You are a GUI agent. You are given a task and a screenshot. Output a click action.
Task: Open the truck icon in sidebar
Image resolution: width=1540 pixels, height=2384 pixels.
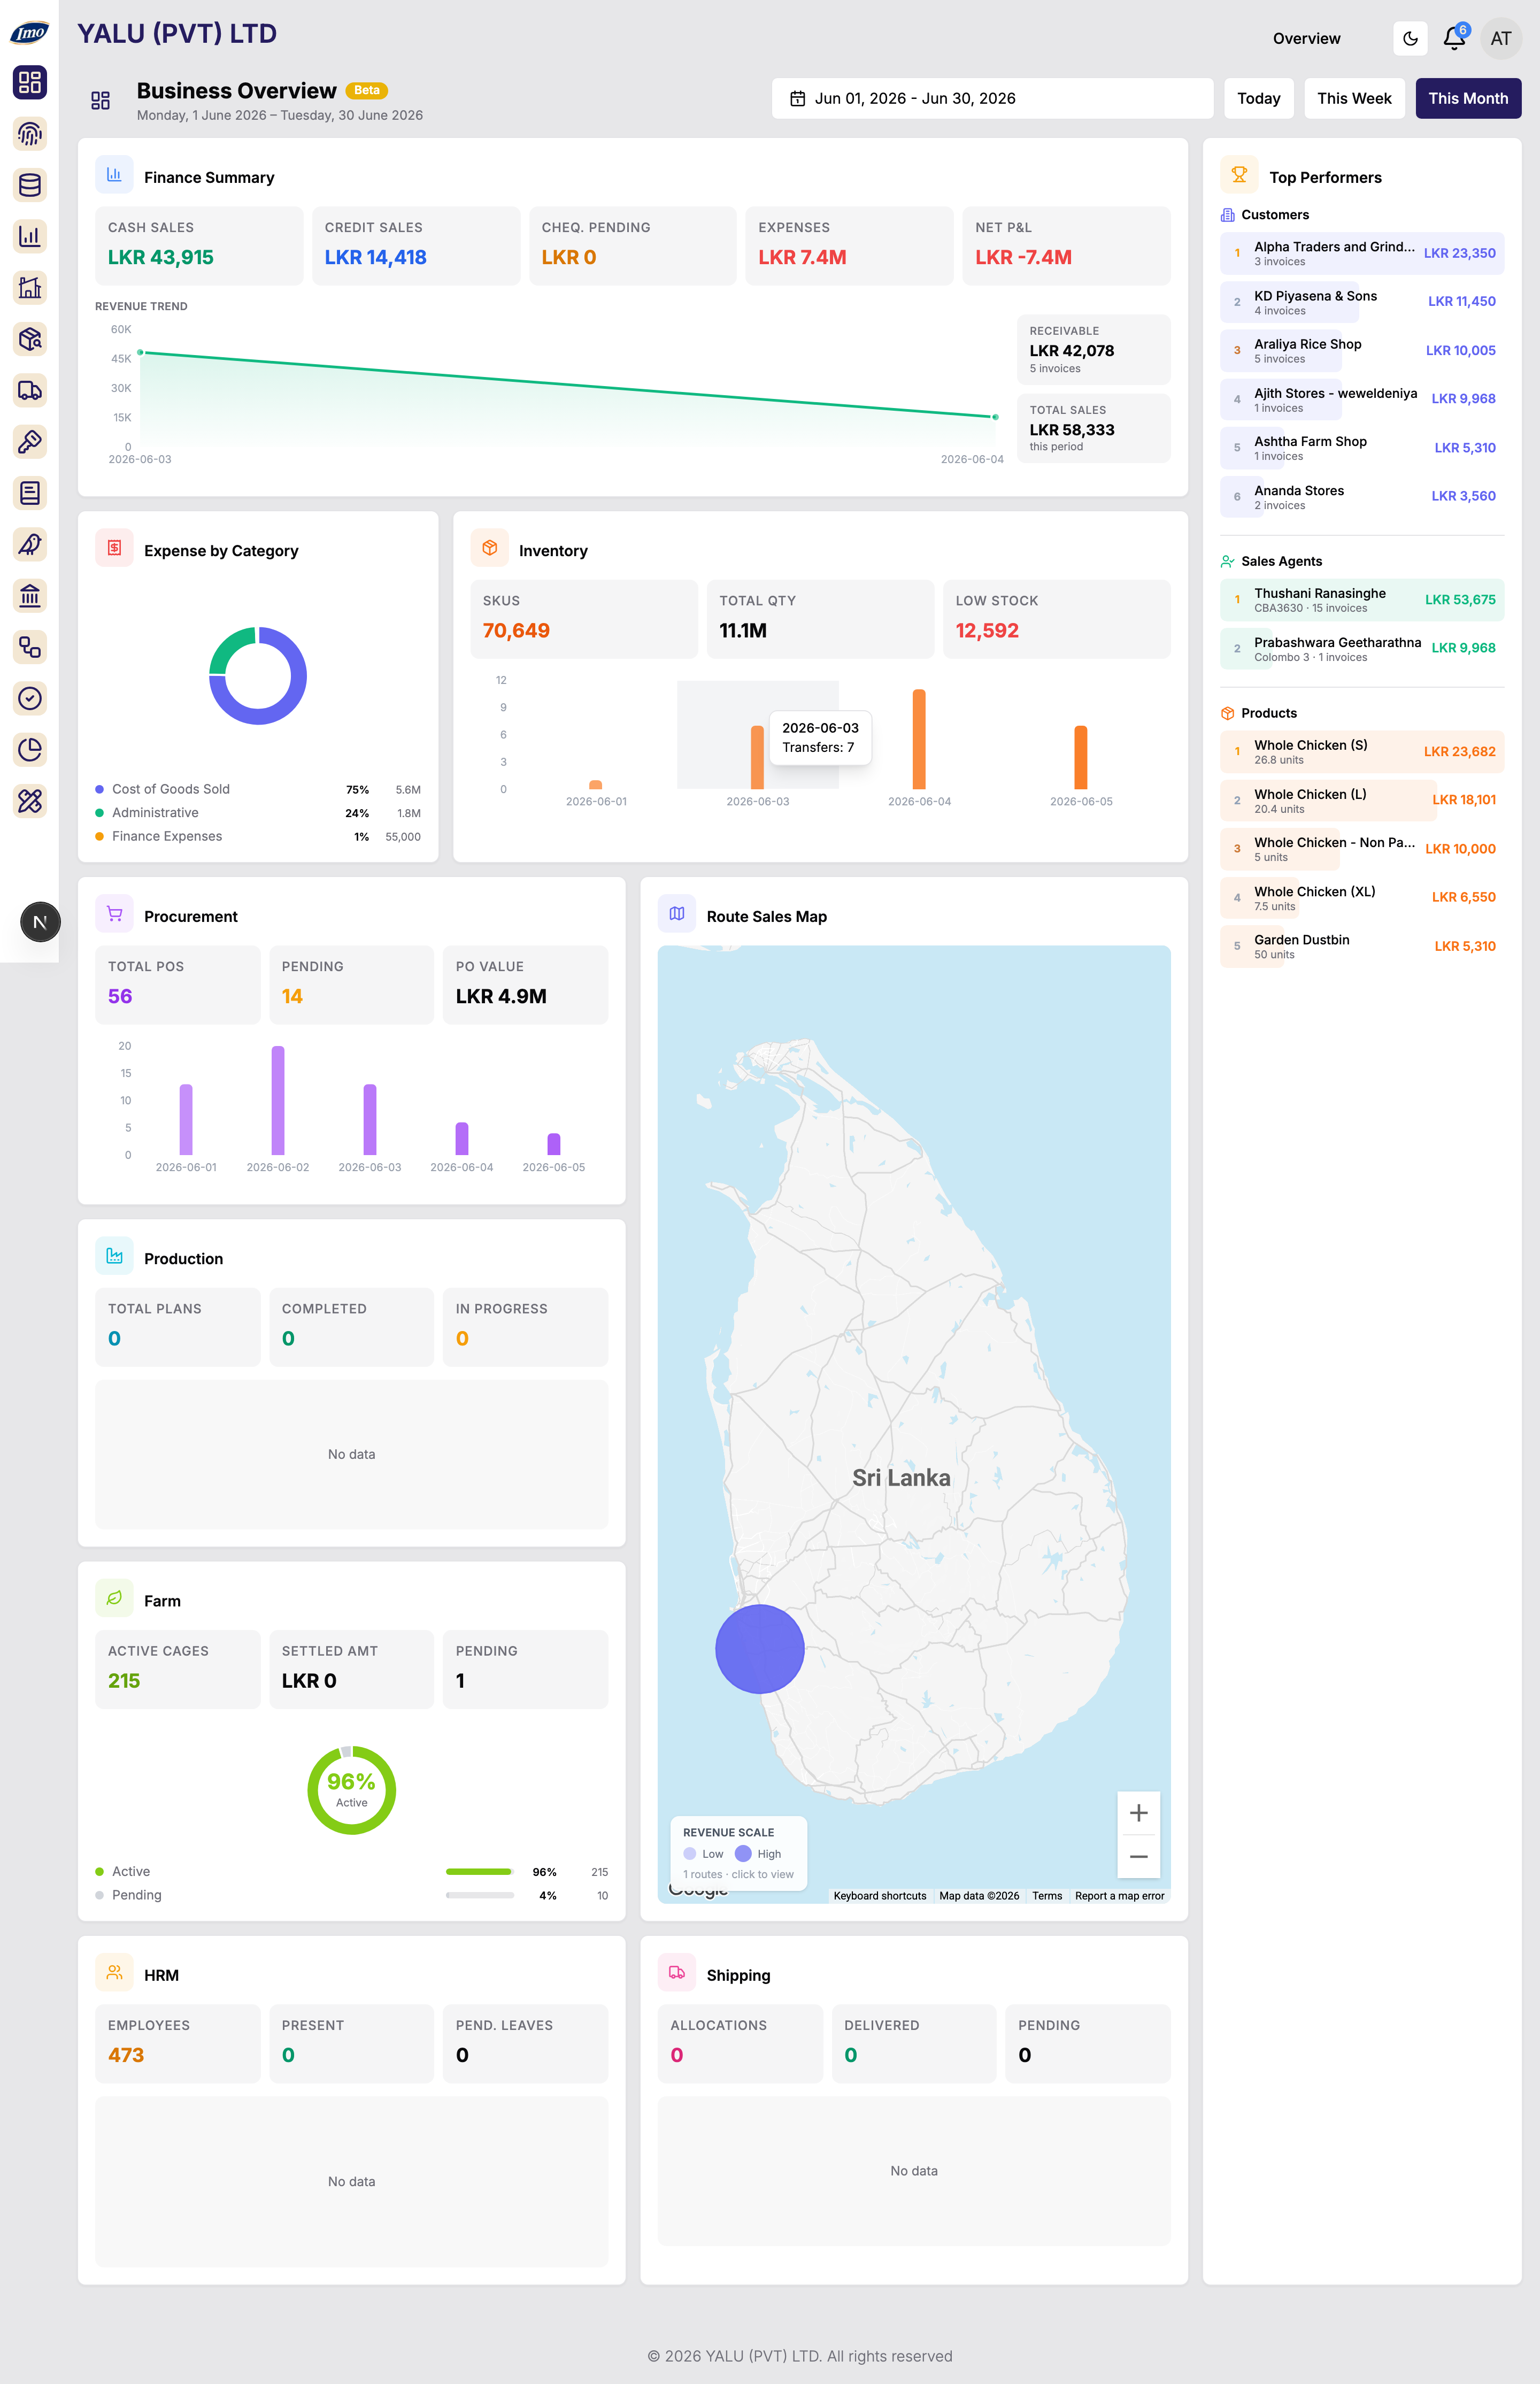coord(30,390)
